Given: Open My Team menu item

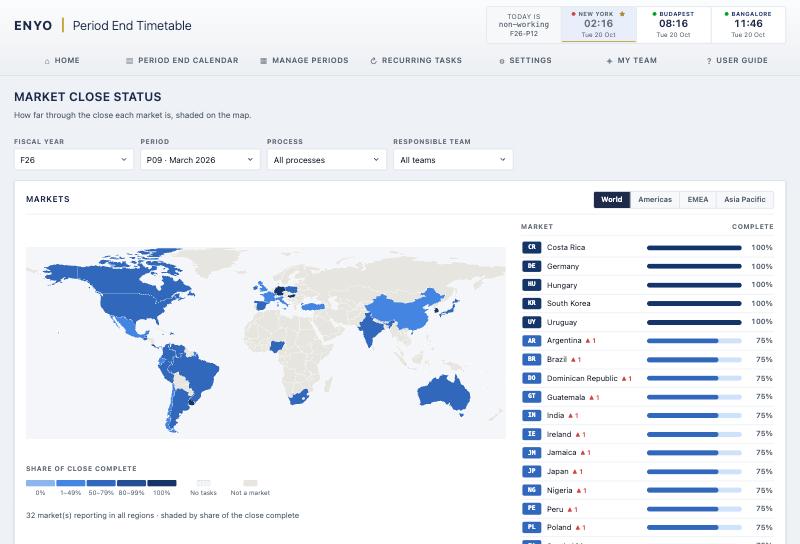Looking at the screenshot, I should (632, 60).
